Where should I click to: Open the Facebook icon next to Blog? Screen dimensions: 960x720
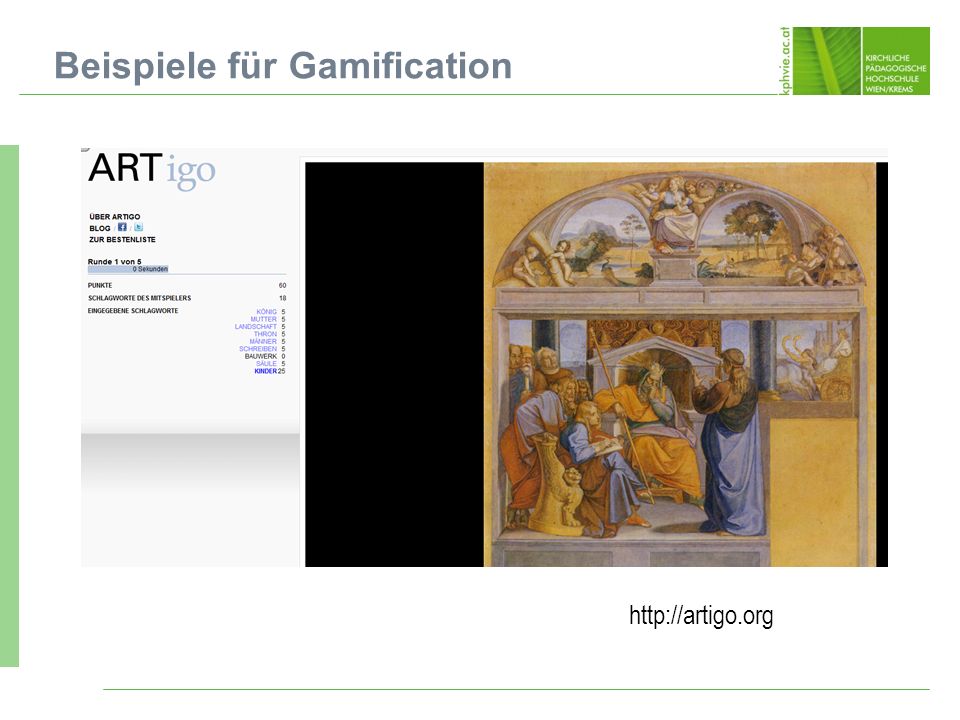122,227
